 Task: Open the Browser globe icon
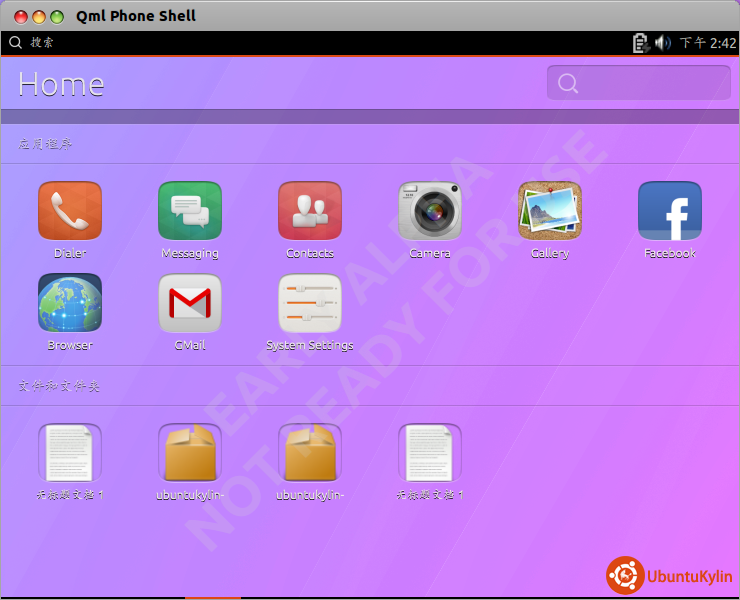(x=69, y=303)
